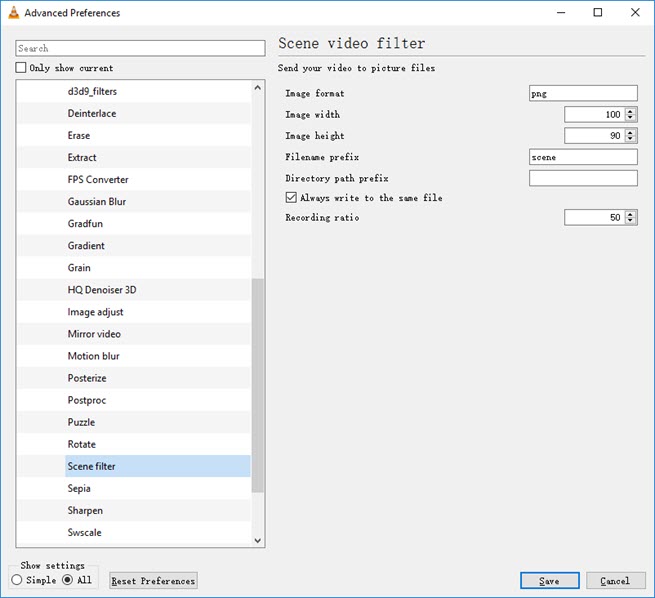This screenshot has width=655, height=598.
Task: Save the preferences
Action: coord(549,581)
